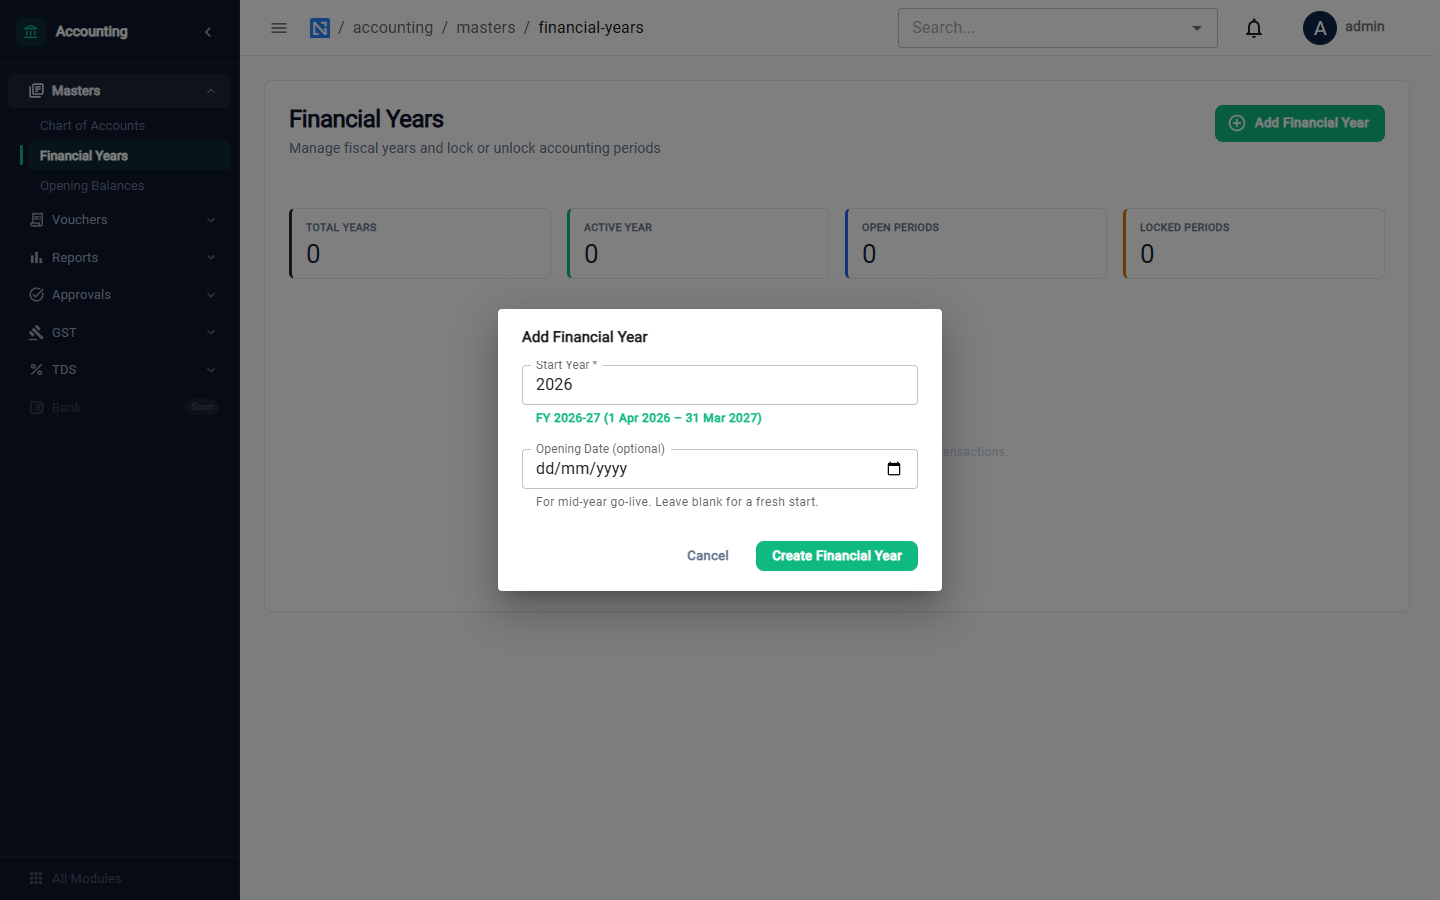Open the notifications bell
1440x900 pixels.
coord(1254,28)
